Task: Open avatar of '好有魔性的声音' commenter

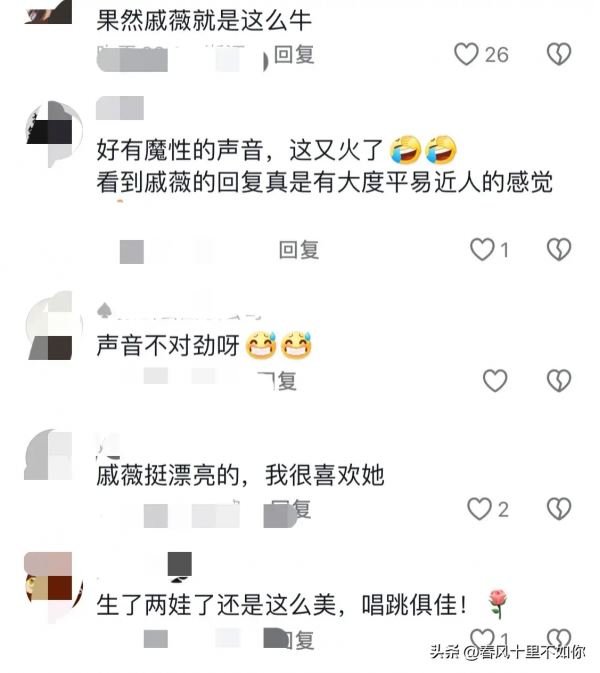Action: pos(54,133)
